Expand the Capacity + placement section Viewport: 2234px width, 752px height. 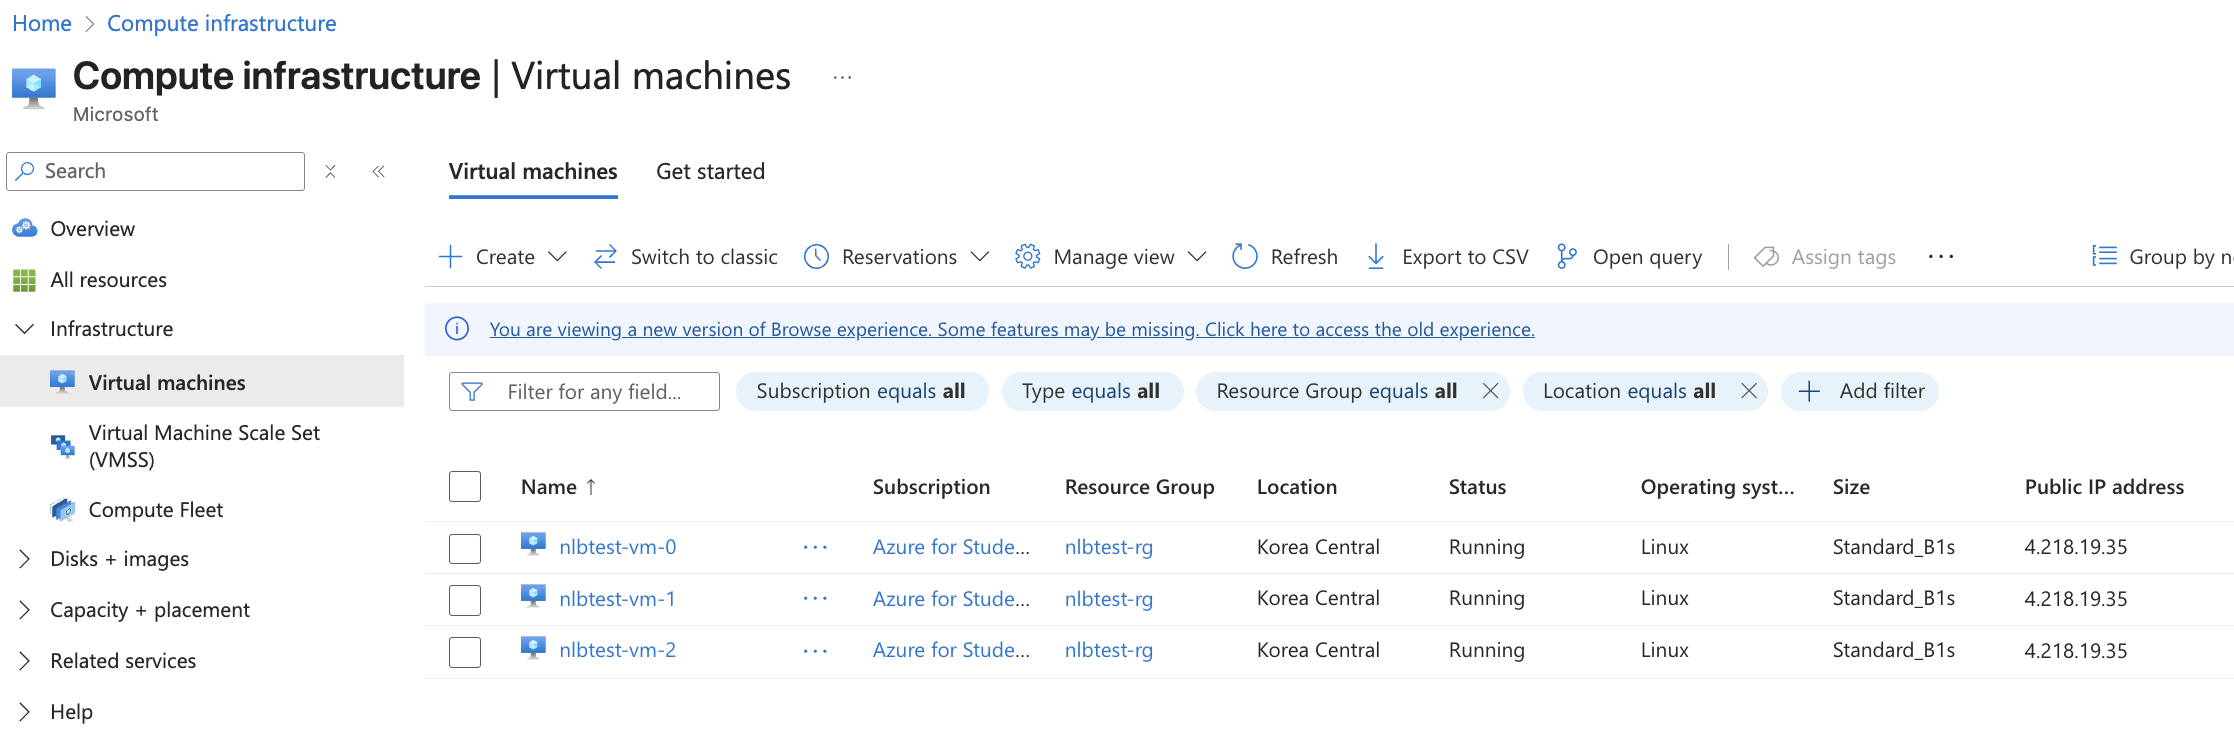point(25,610)
